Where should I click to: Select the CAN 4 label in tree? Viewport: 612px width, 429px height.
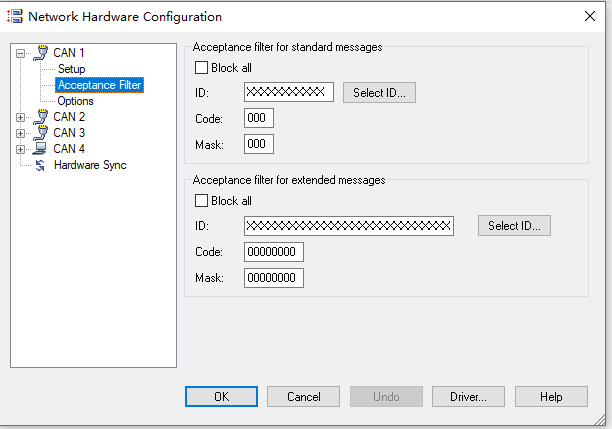pyautogui.click(x=69, y=149)
